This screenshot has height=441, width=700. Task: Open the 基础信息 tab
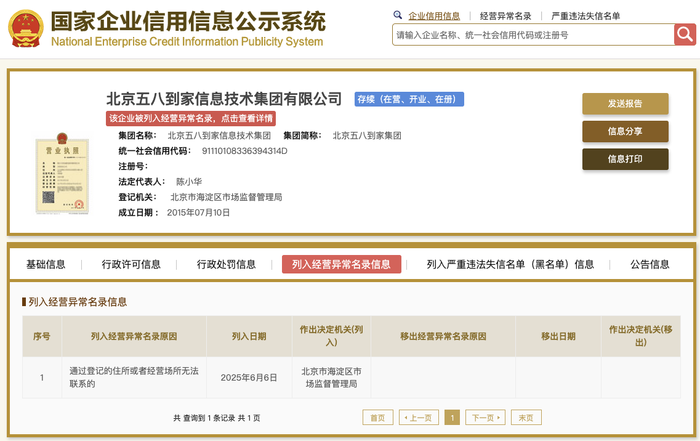(x=46, y=264)
